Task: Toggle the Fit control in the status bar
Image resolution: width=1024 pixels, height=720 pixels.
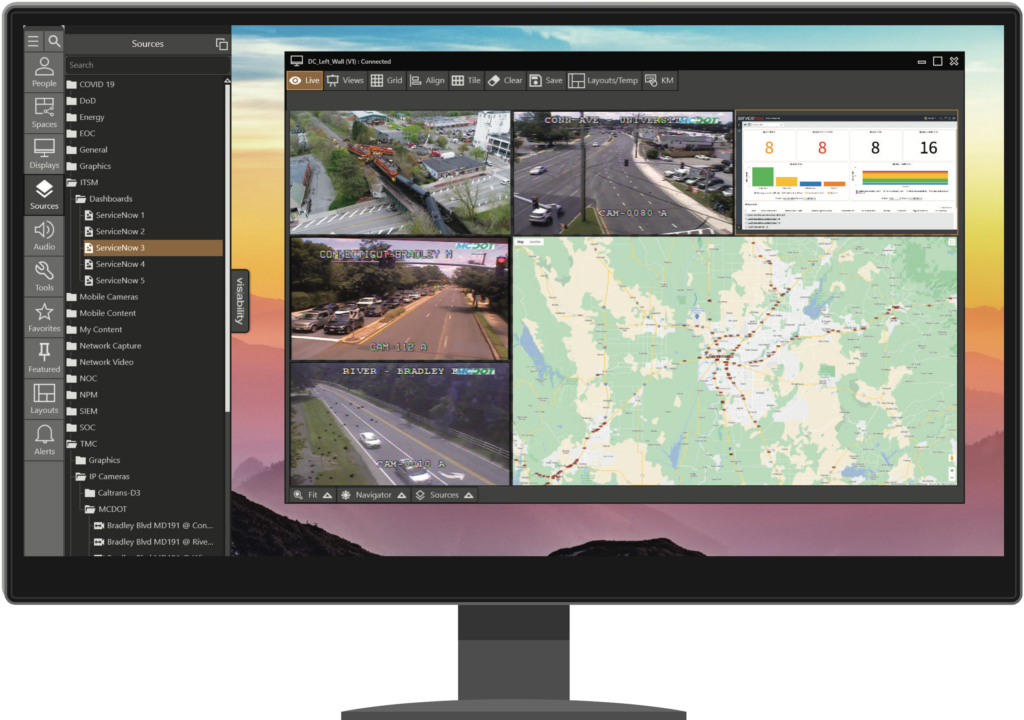Action: coord(311,495)
